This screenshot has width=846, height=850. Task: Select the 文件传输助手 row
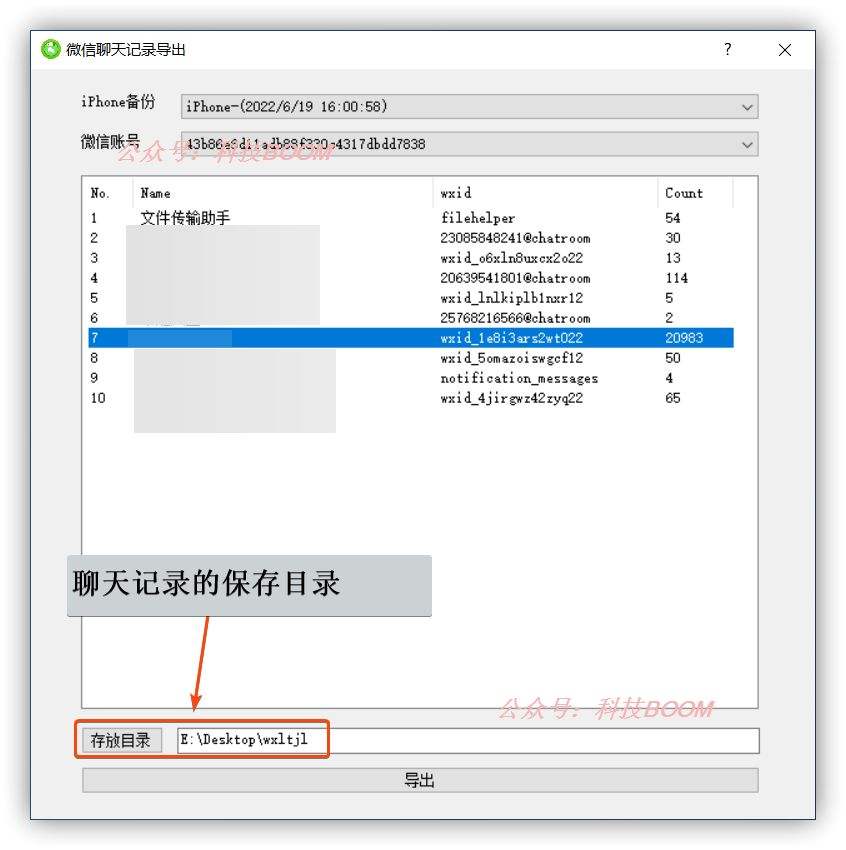411,218
